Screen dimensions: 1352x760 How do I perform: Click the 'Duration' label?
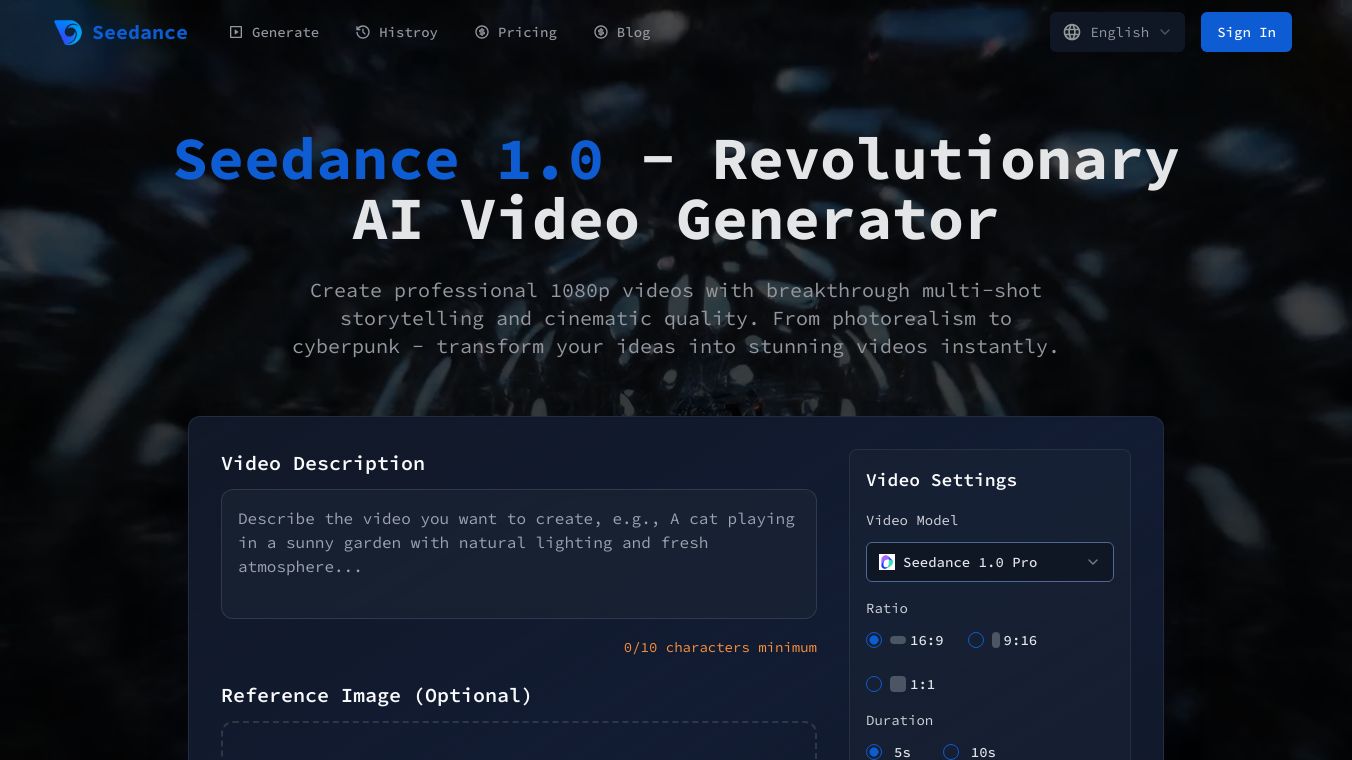point(899,720)
